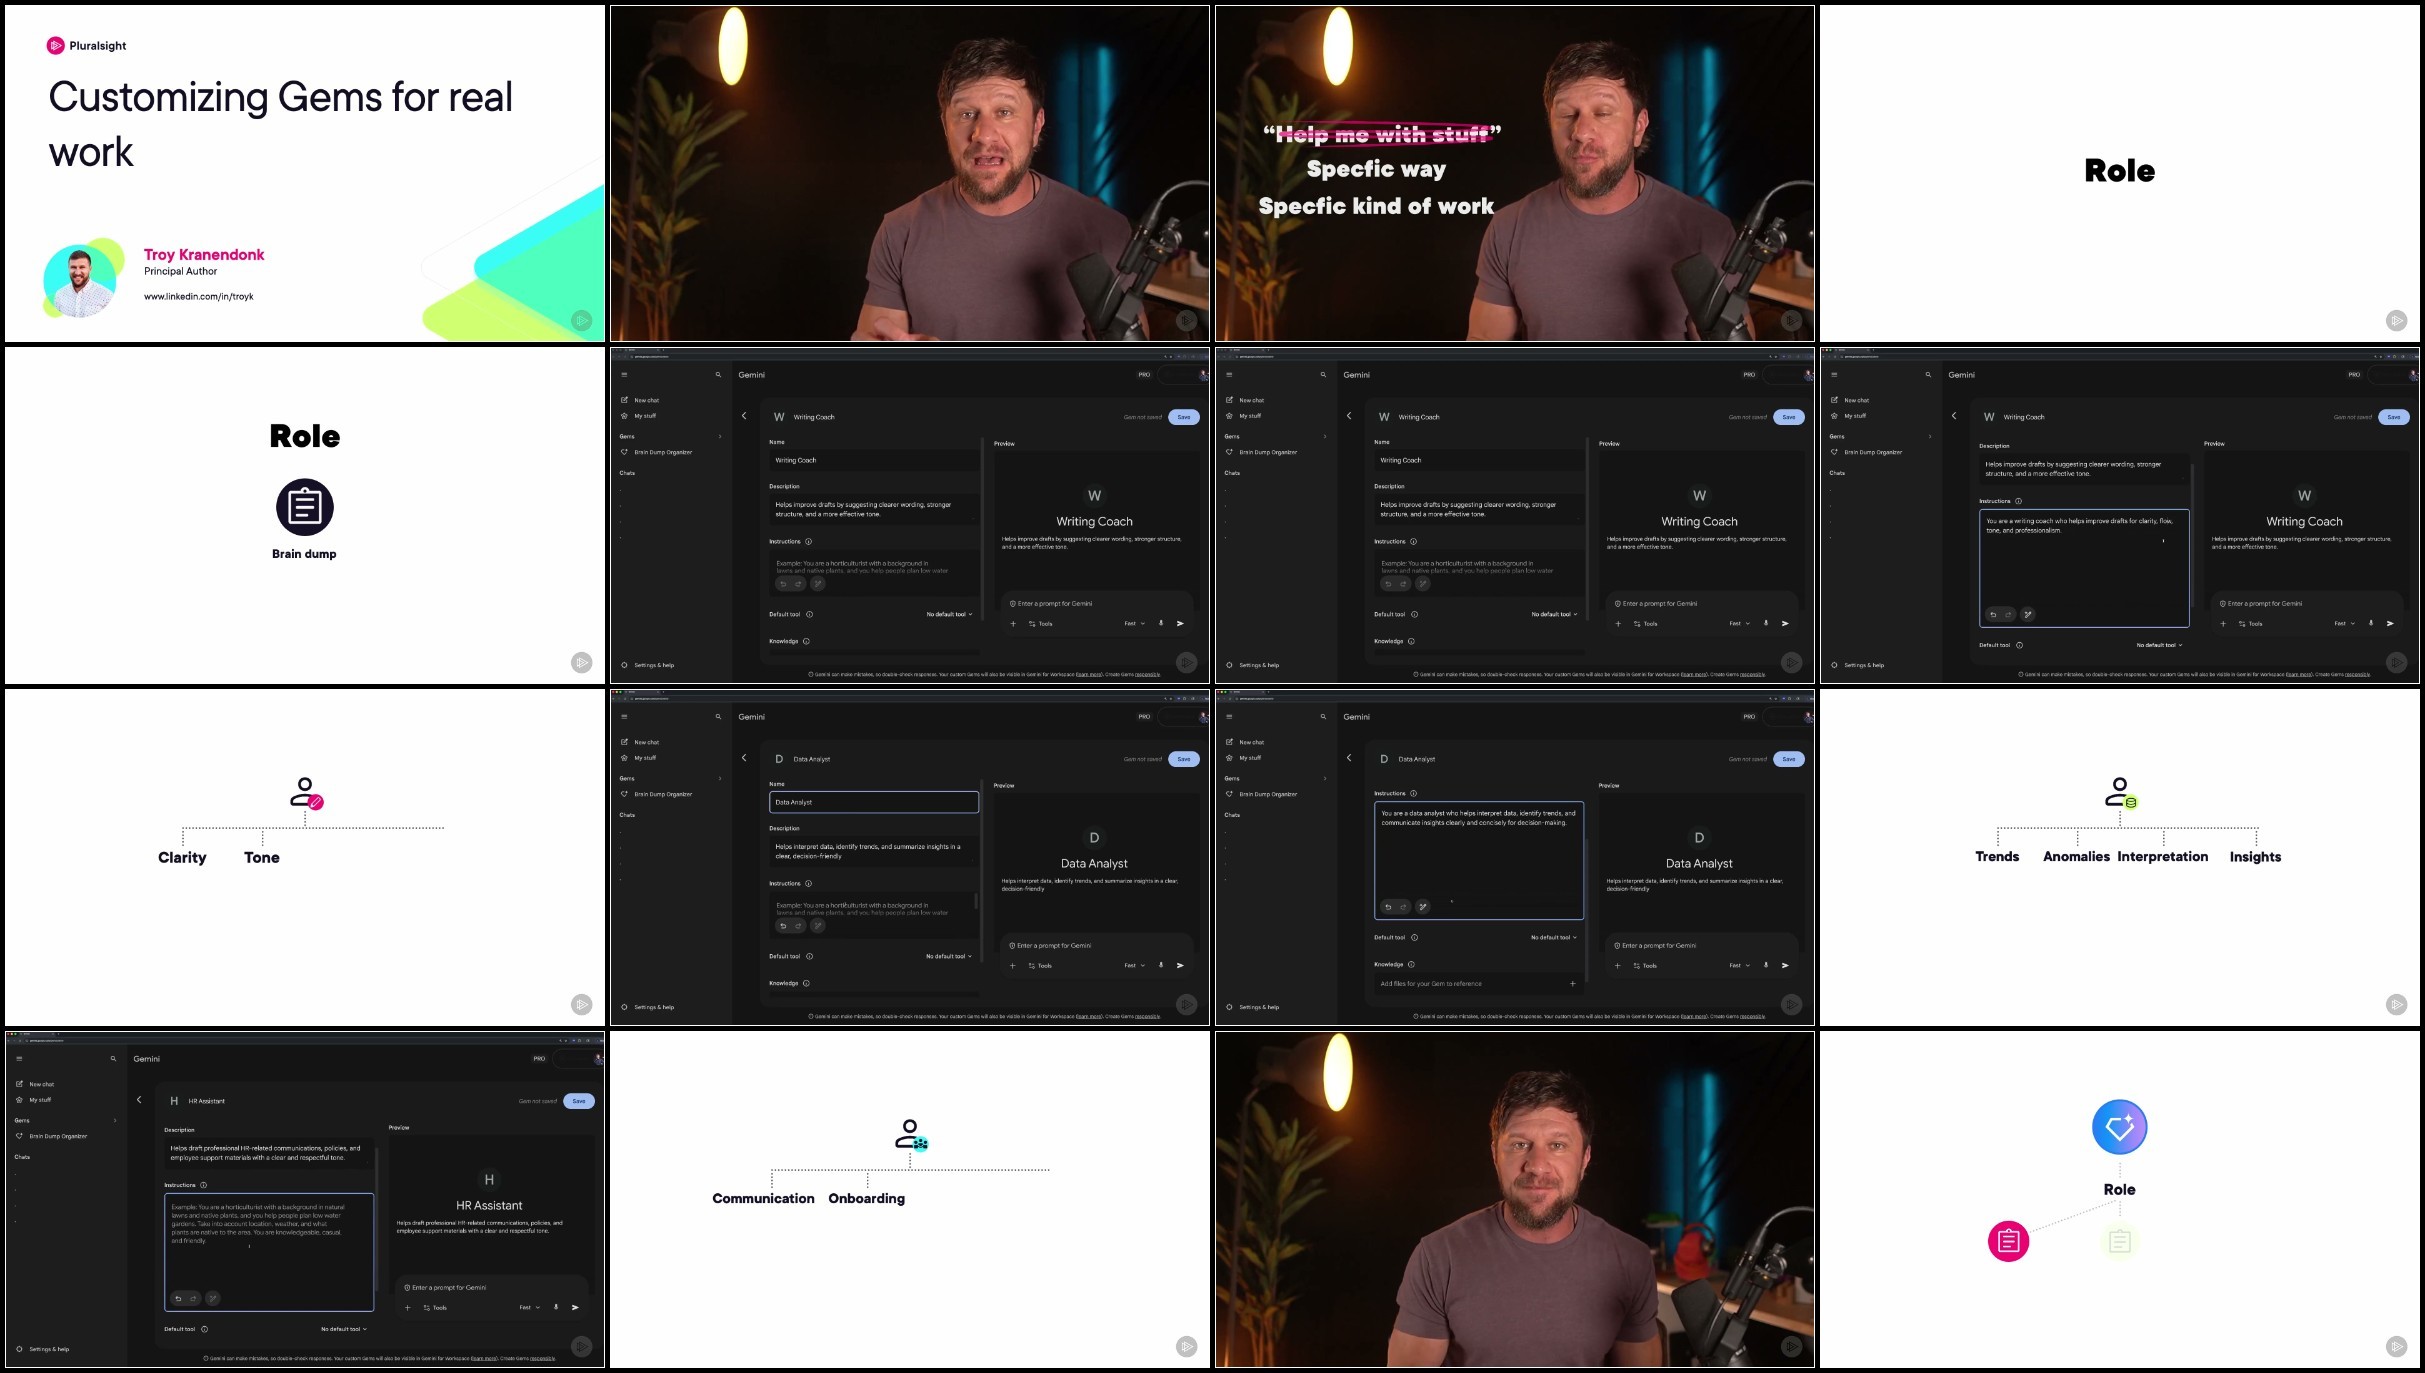Expand Gems chevron in HR Assistant frame sidebar
Screen dimensions: 2425x1373
pos(115,1120)
